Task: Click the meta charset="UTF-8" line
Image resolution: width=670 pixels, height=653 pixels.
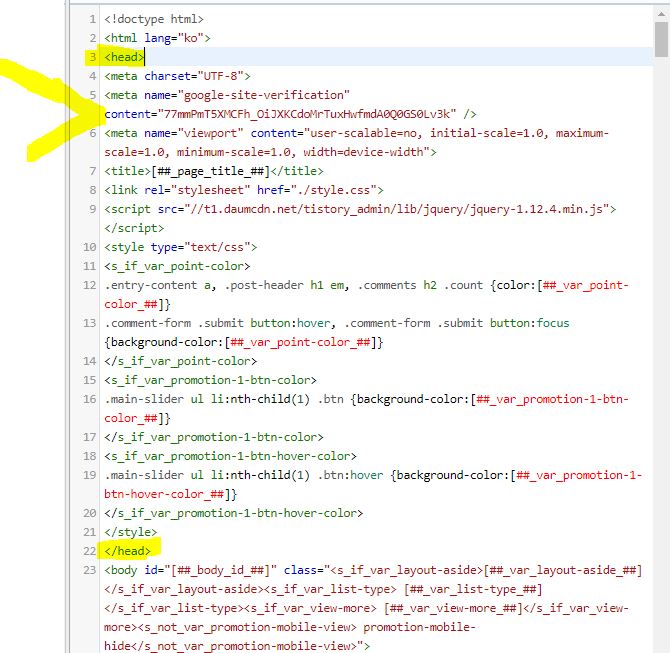Action: tap(177, 76)
